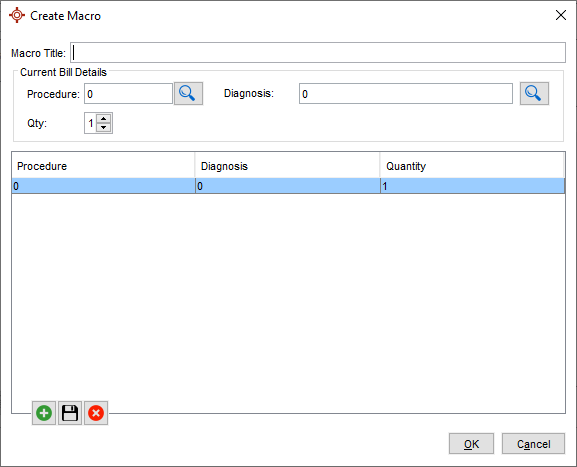Select the Qty value box

[x=91, y=123]
